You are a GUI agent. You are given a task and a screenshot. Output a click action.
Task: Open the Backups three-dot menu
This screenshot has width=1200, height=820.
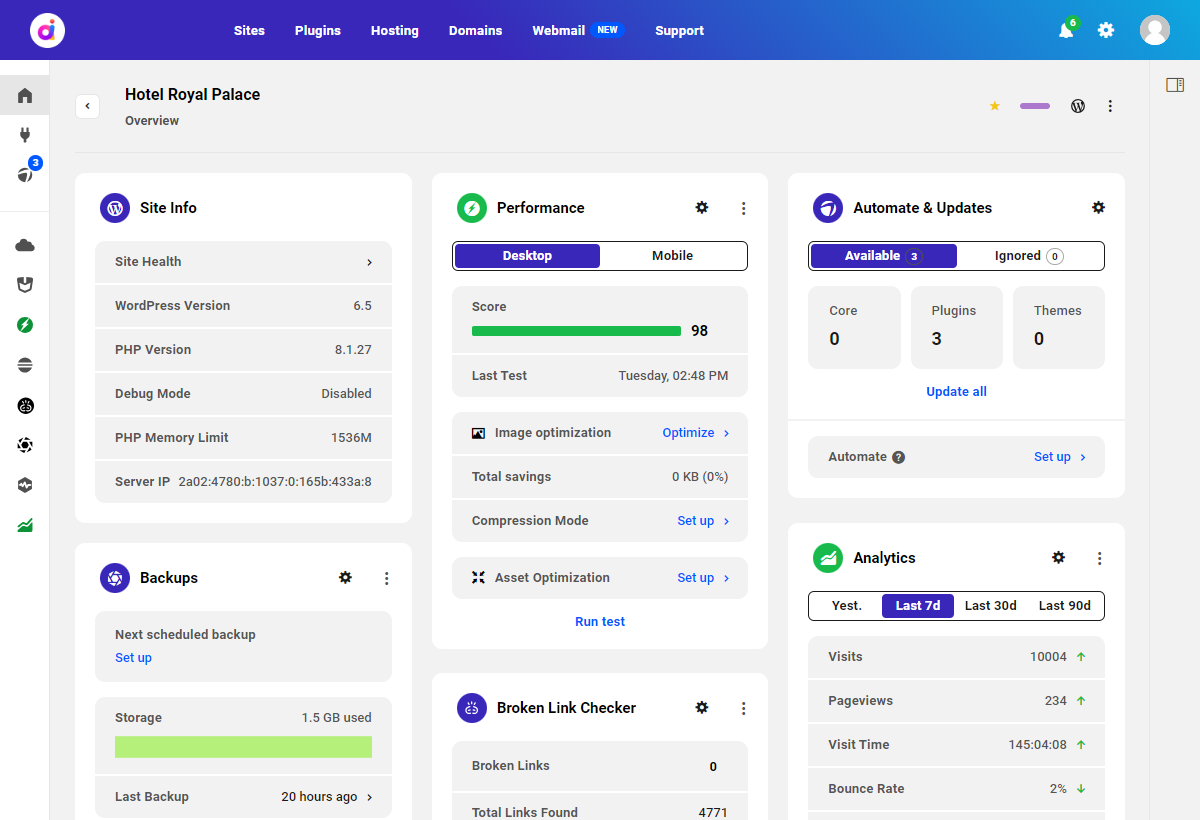(387, 578)
